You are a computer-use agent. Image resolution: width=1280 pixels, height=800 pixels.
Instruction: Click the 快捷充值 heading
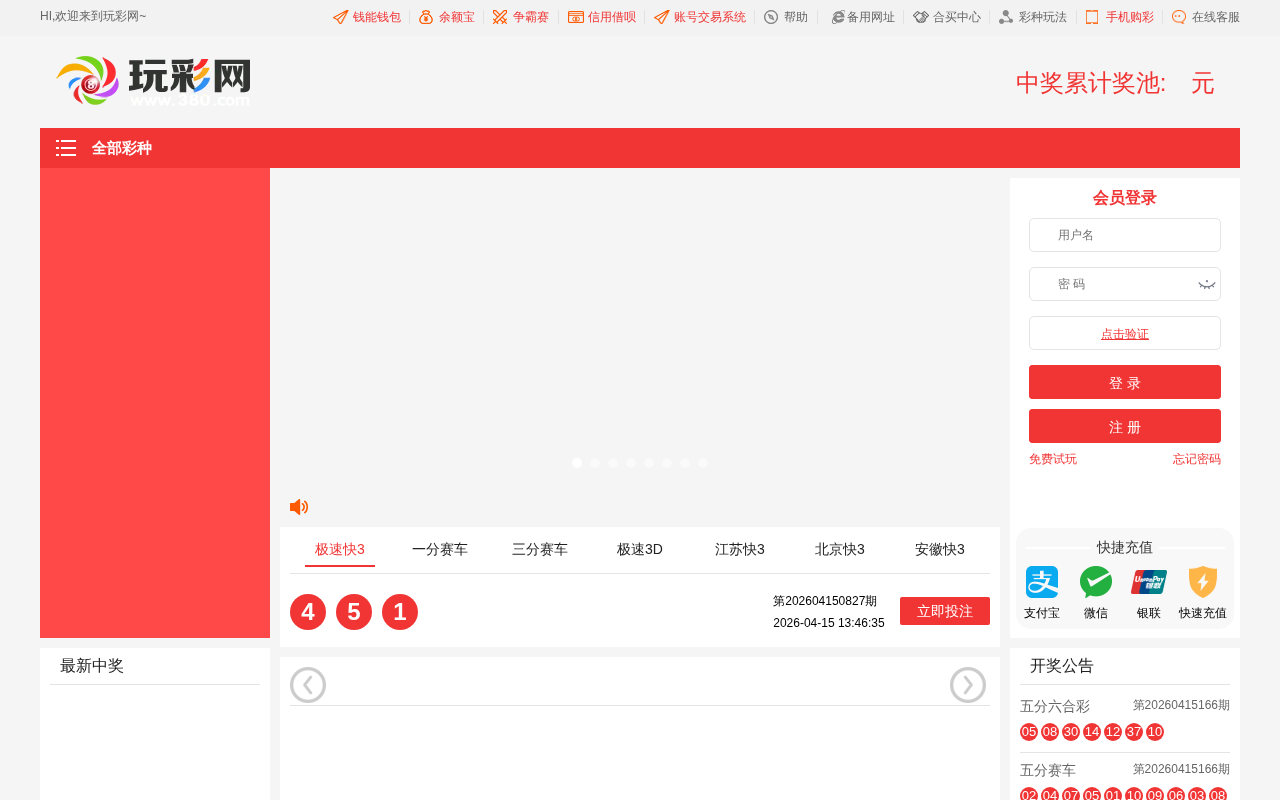coord(1125,547)
